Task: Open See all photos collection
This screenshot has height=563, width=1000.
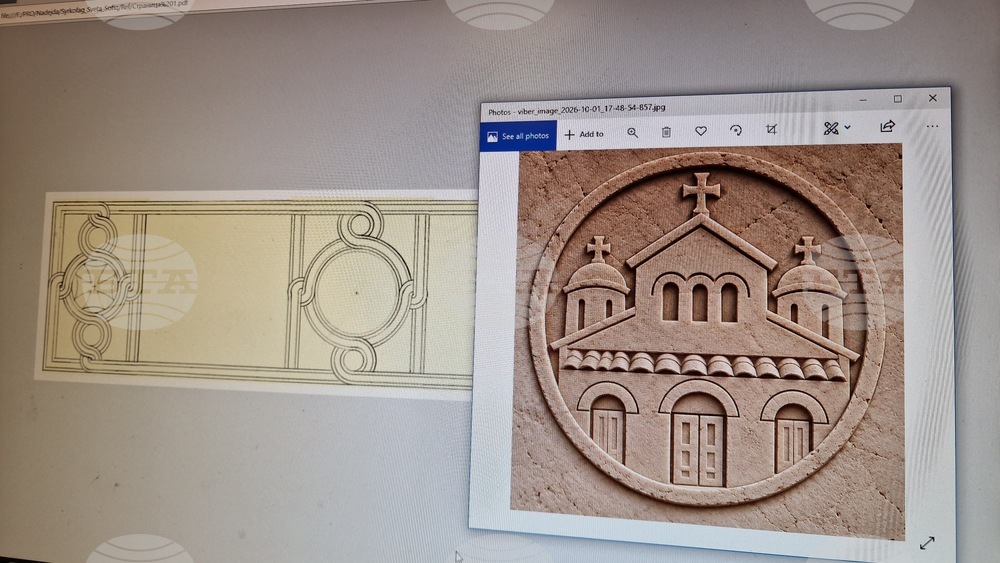Action: 518,136
